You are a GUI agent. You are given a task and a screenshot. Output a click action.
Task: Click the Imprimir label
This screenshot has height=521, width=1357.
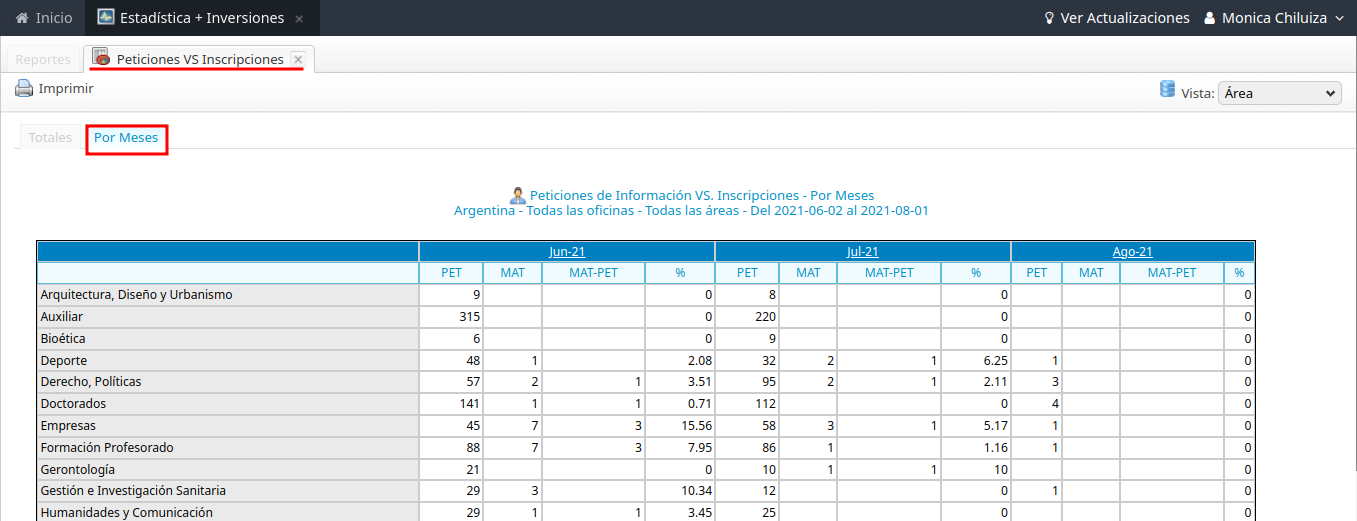click(x=66, y=88)
